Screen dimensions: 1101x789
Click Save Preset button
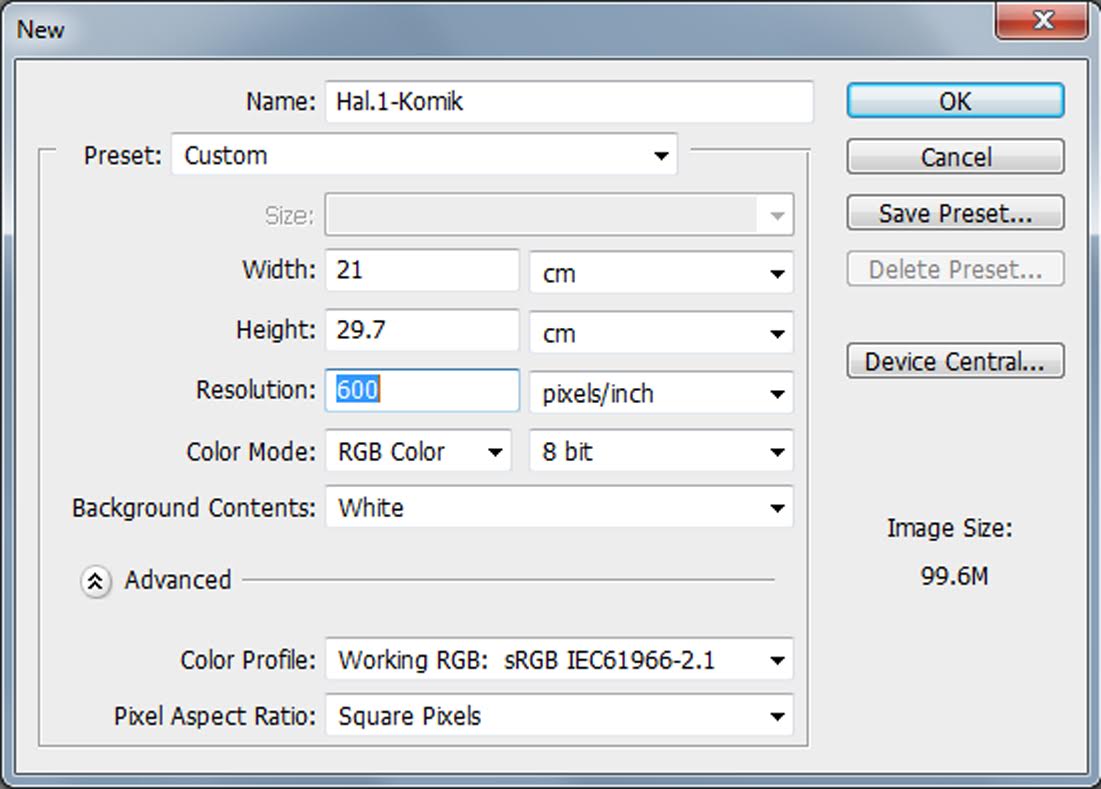pos(955,213)
